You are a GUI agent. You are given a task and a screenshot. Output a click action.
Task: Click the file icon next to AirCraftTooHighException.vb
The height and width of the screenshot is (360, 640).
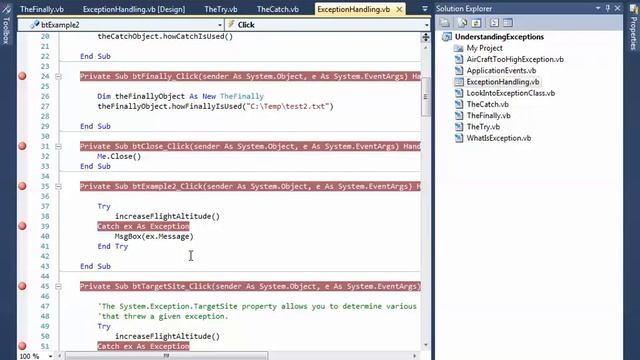(x=459, y=59)
